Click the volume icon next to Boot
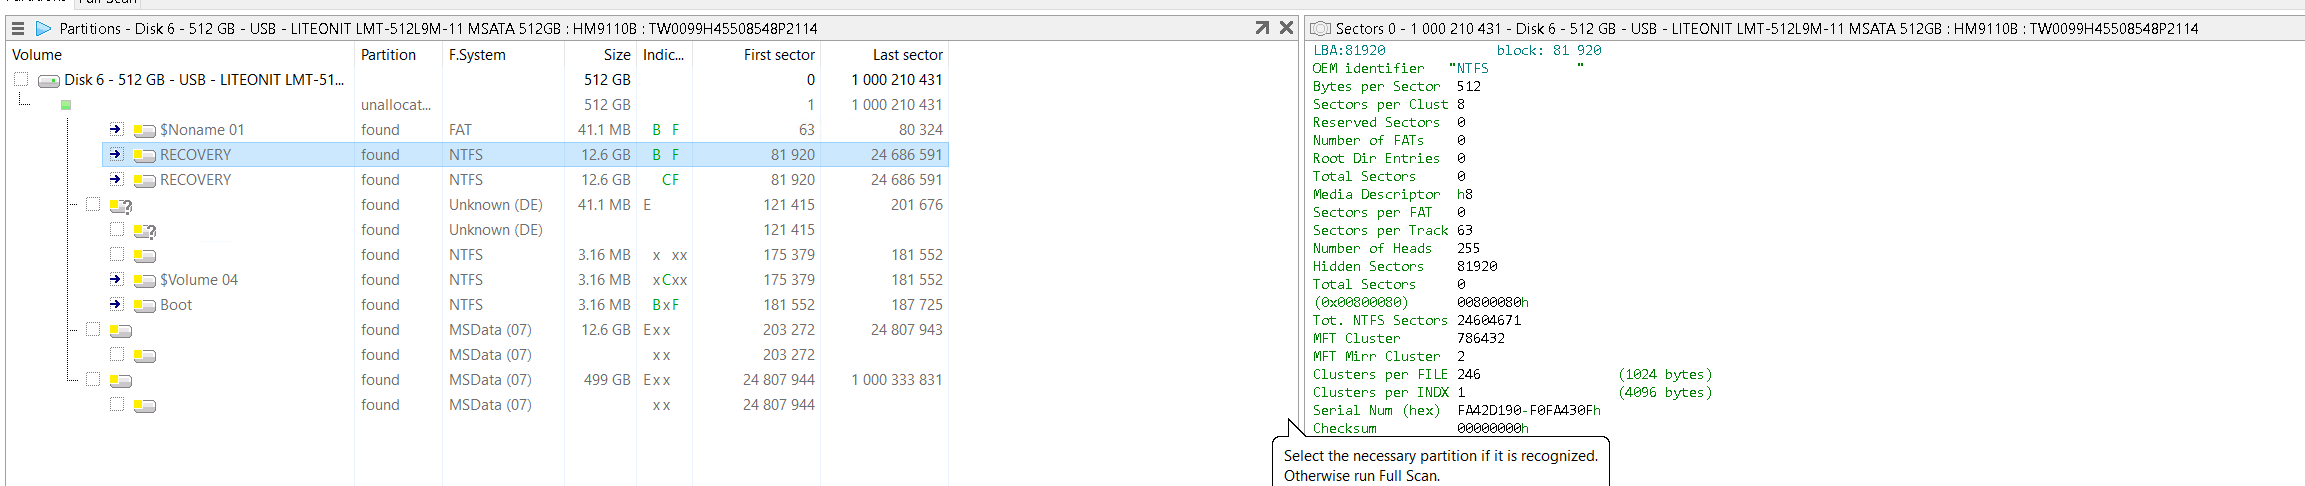The image size is (2305, 486). [145, 305]
